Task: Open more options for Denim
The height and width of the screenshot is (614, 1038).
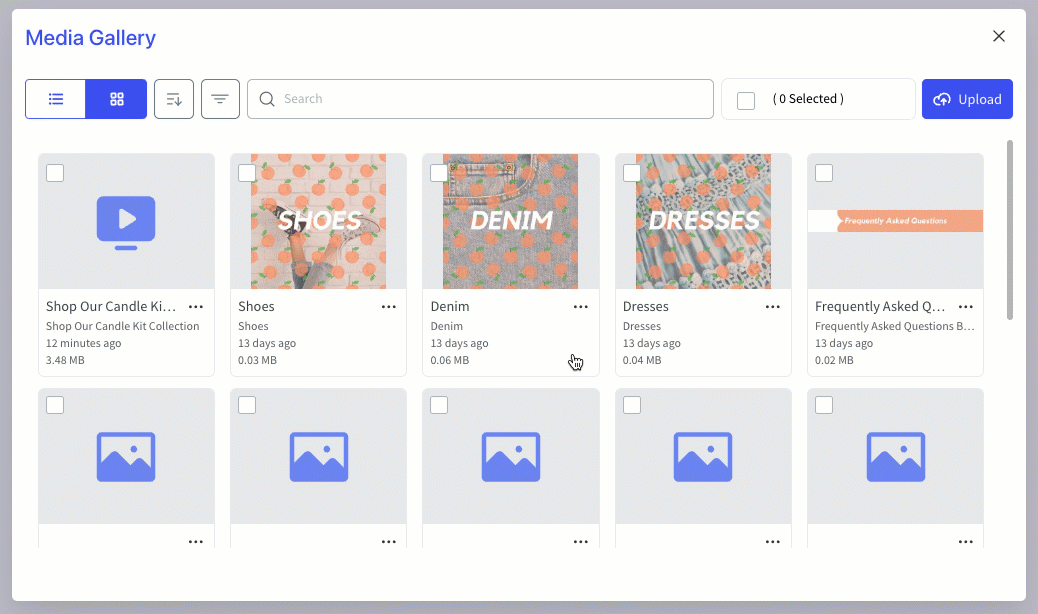Action: (x=581, y=307)
